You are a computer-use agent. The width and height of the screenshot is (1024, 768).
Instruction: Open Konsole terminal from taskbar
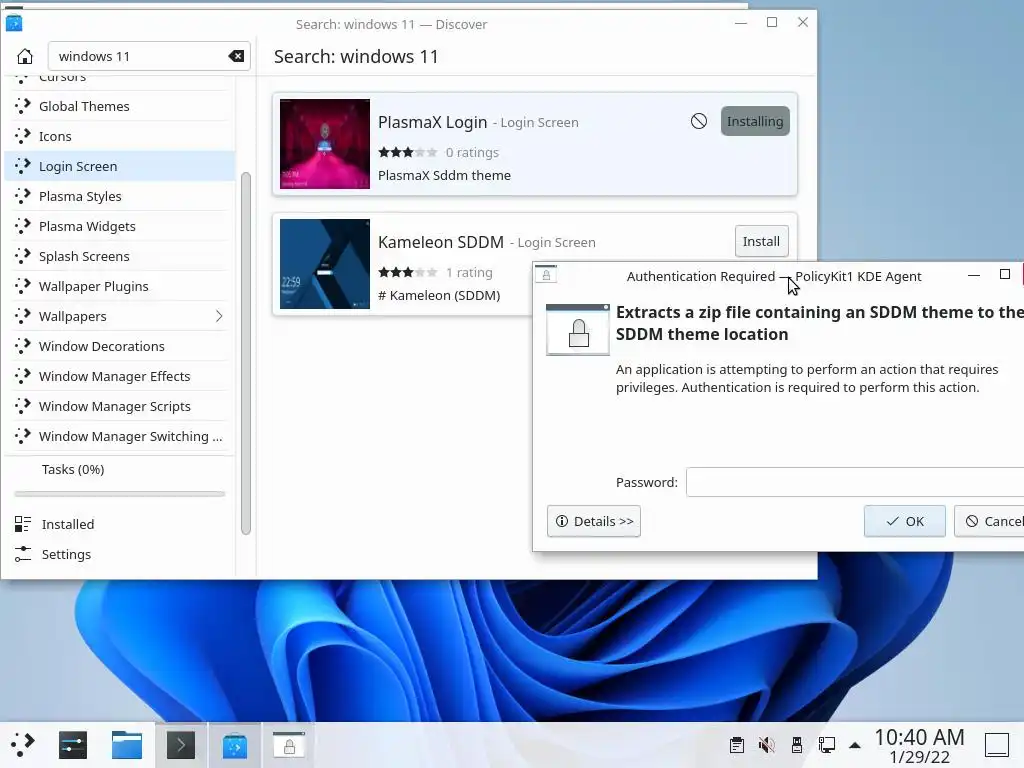coord(181,744)
